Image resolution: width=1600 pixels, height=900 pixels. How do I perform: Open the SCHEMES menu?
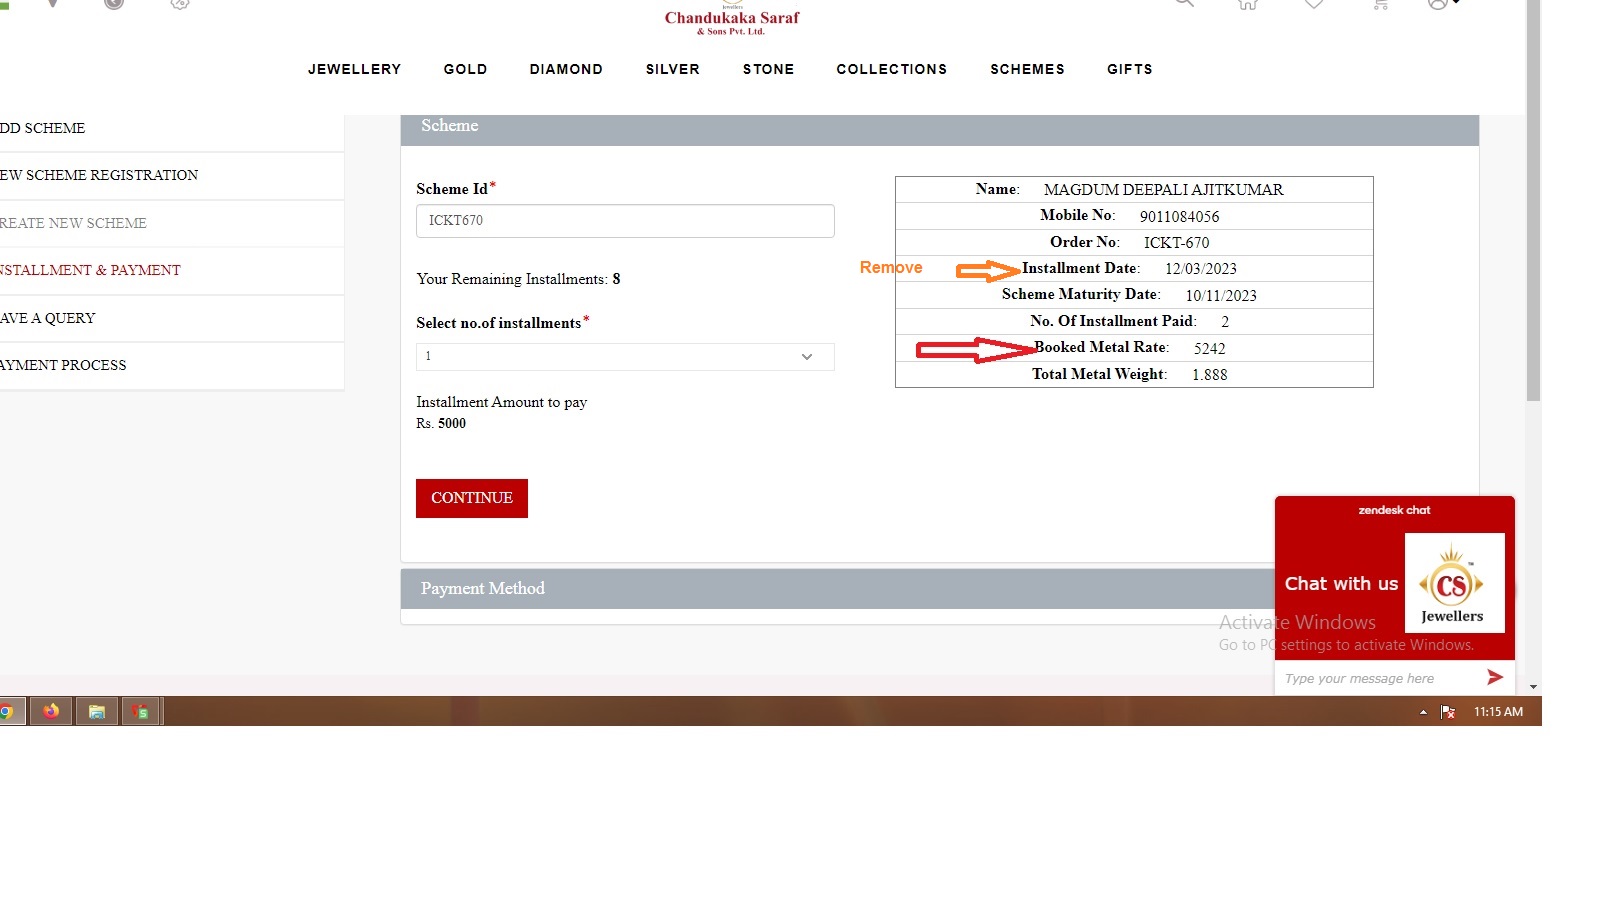[x=1027, y=69]
